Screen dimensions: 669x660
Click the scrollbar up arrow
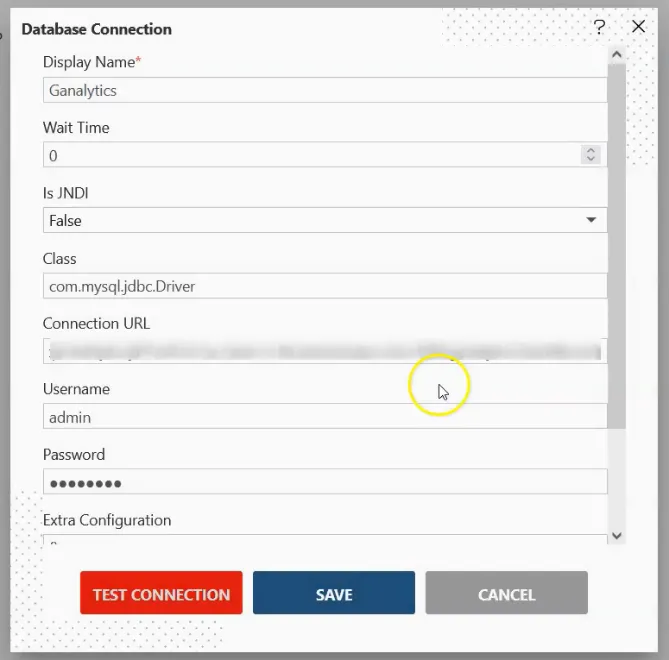[617, 55]
